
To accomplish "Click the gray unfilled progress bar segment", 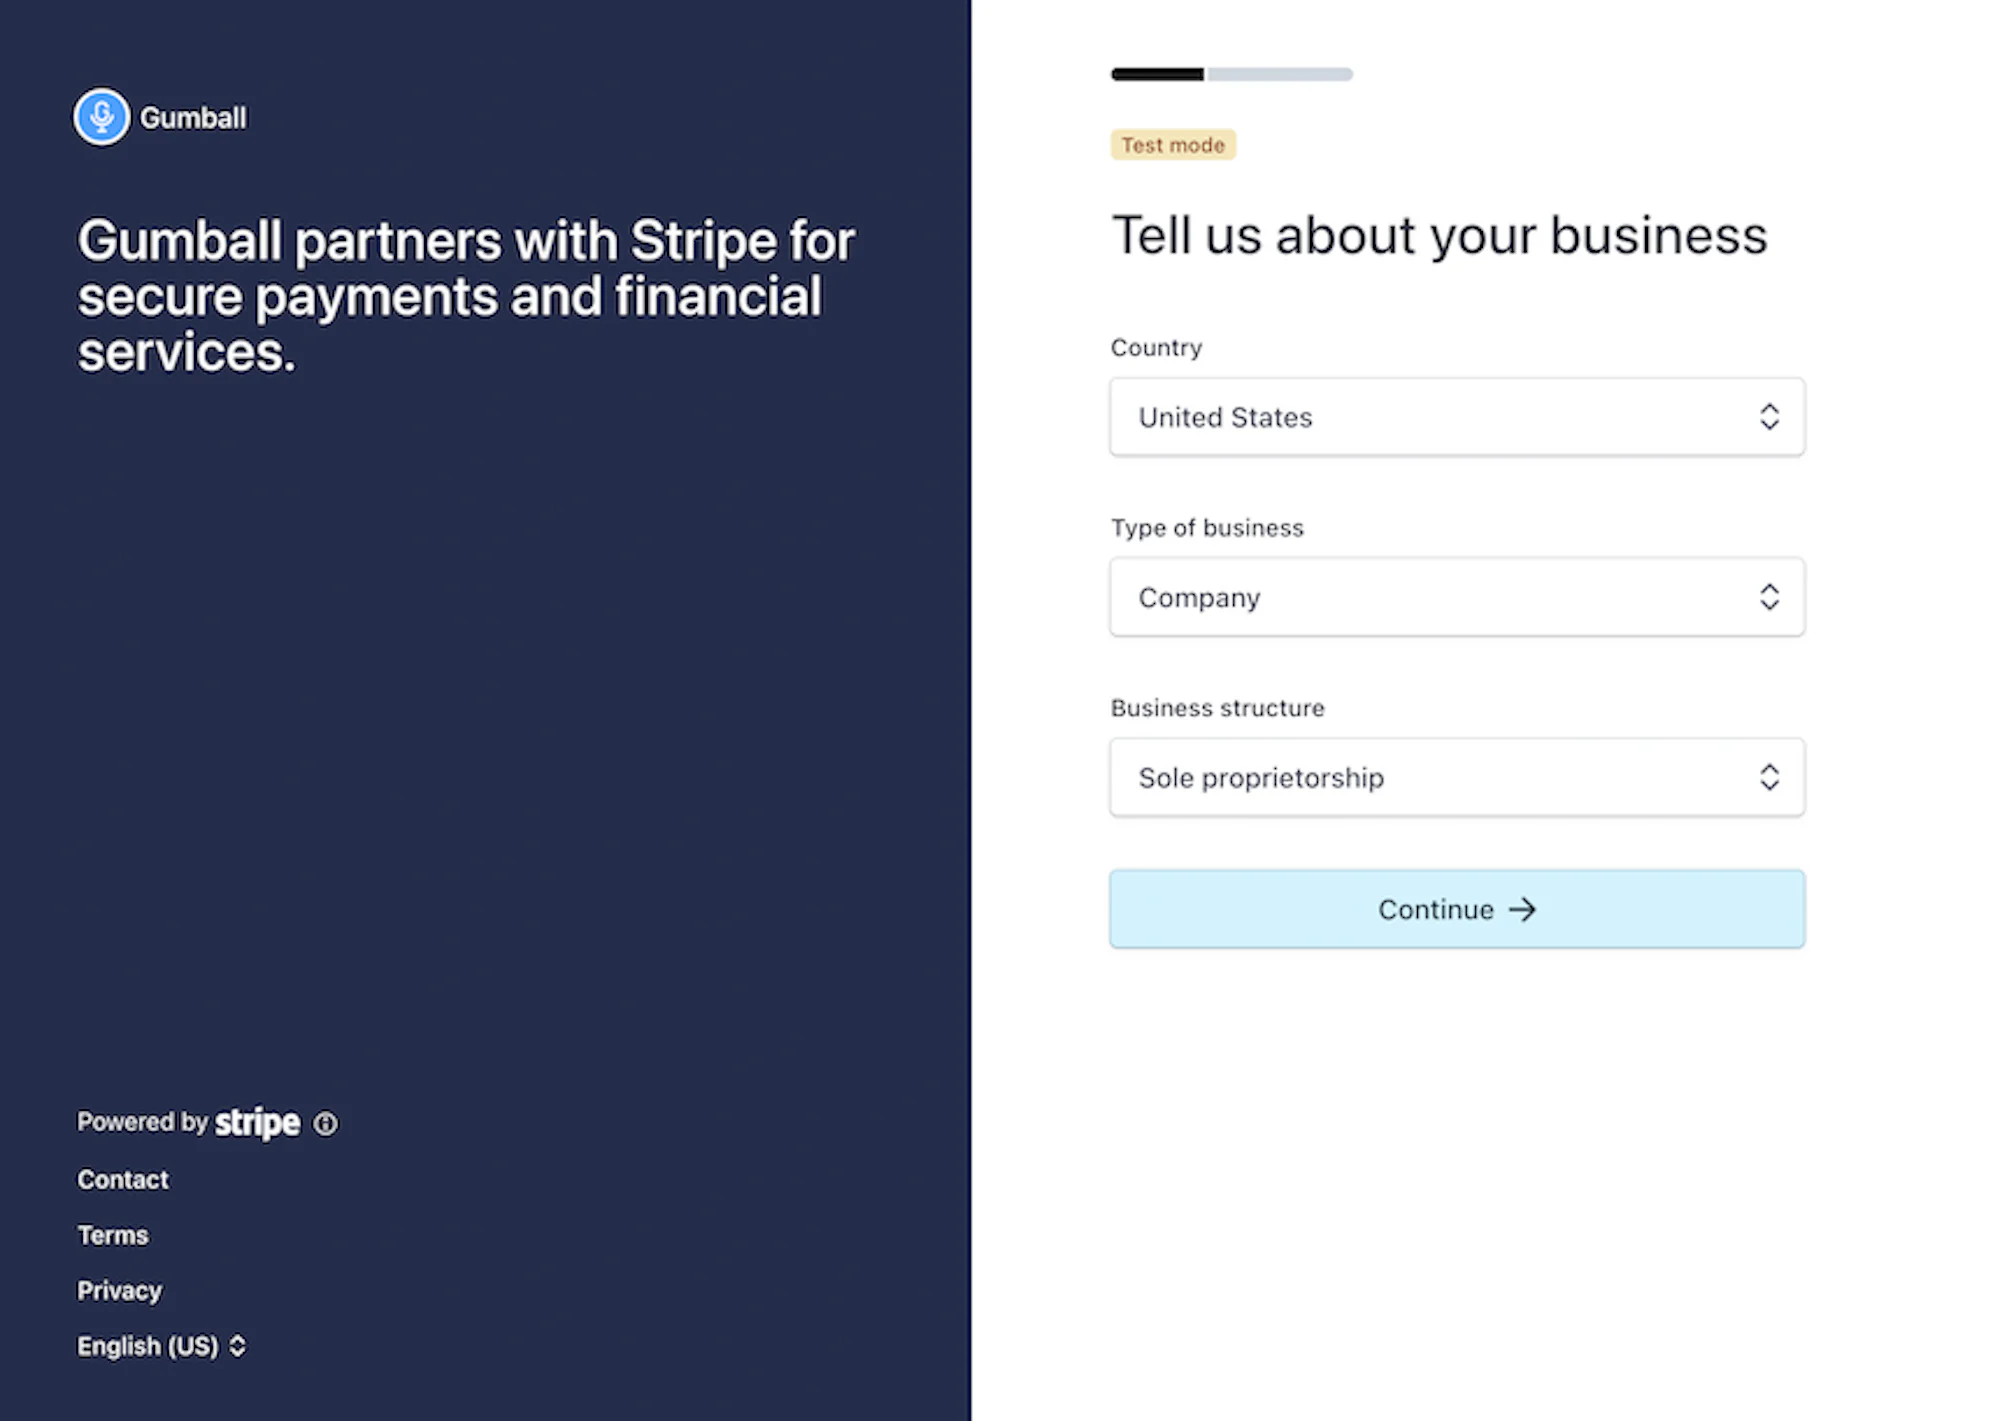I will [1280, 74].
